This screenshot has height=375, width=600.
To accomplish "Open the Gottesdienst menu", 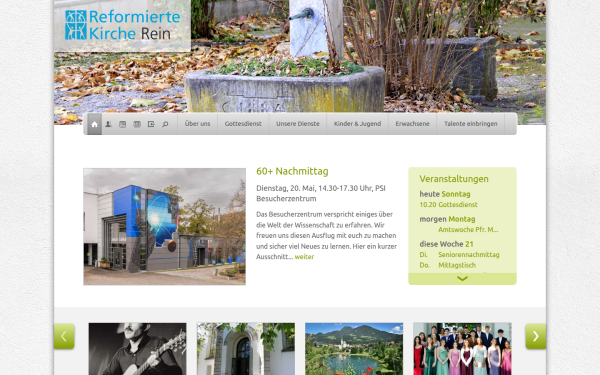I will click(243, 124).
